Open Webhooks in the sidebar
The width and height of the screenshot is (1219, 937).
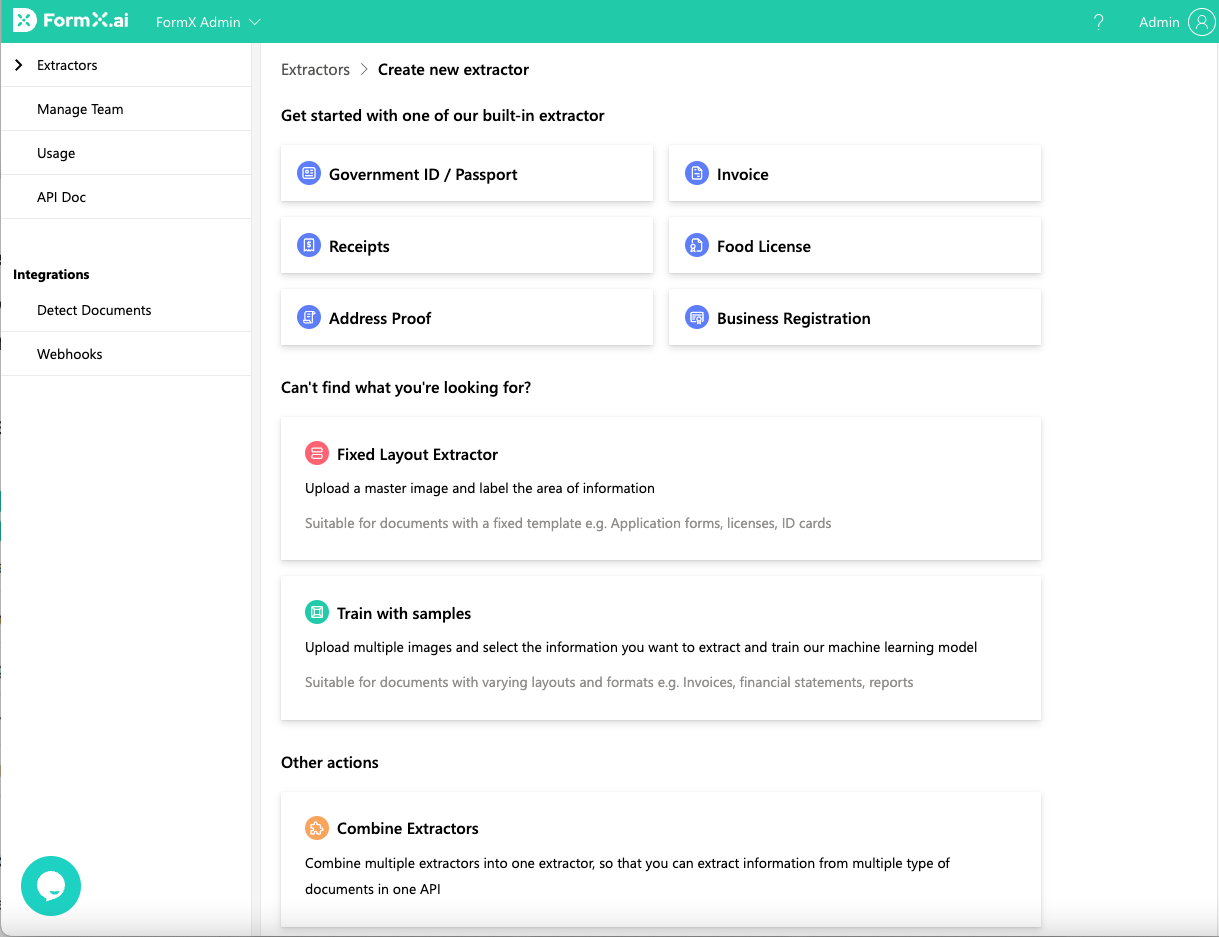click(126, 354)
